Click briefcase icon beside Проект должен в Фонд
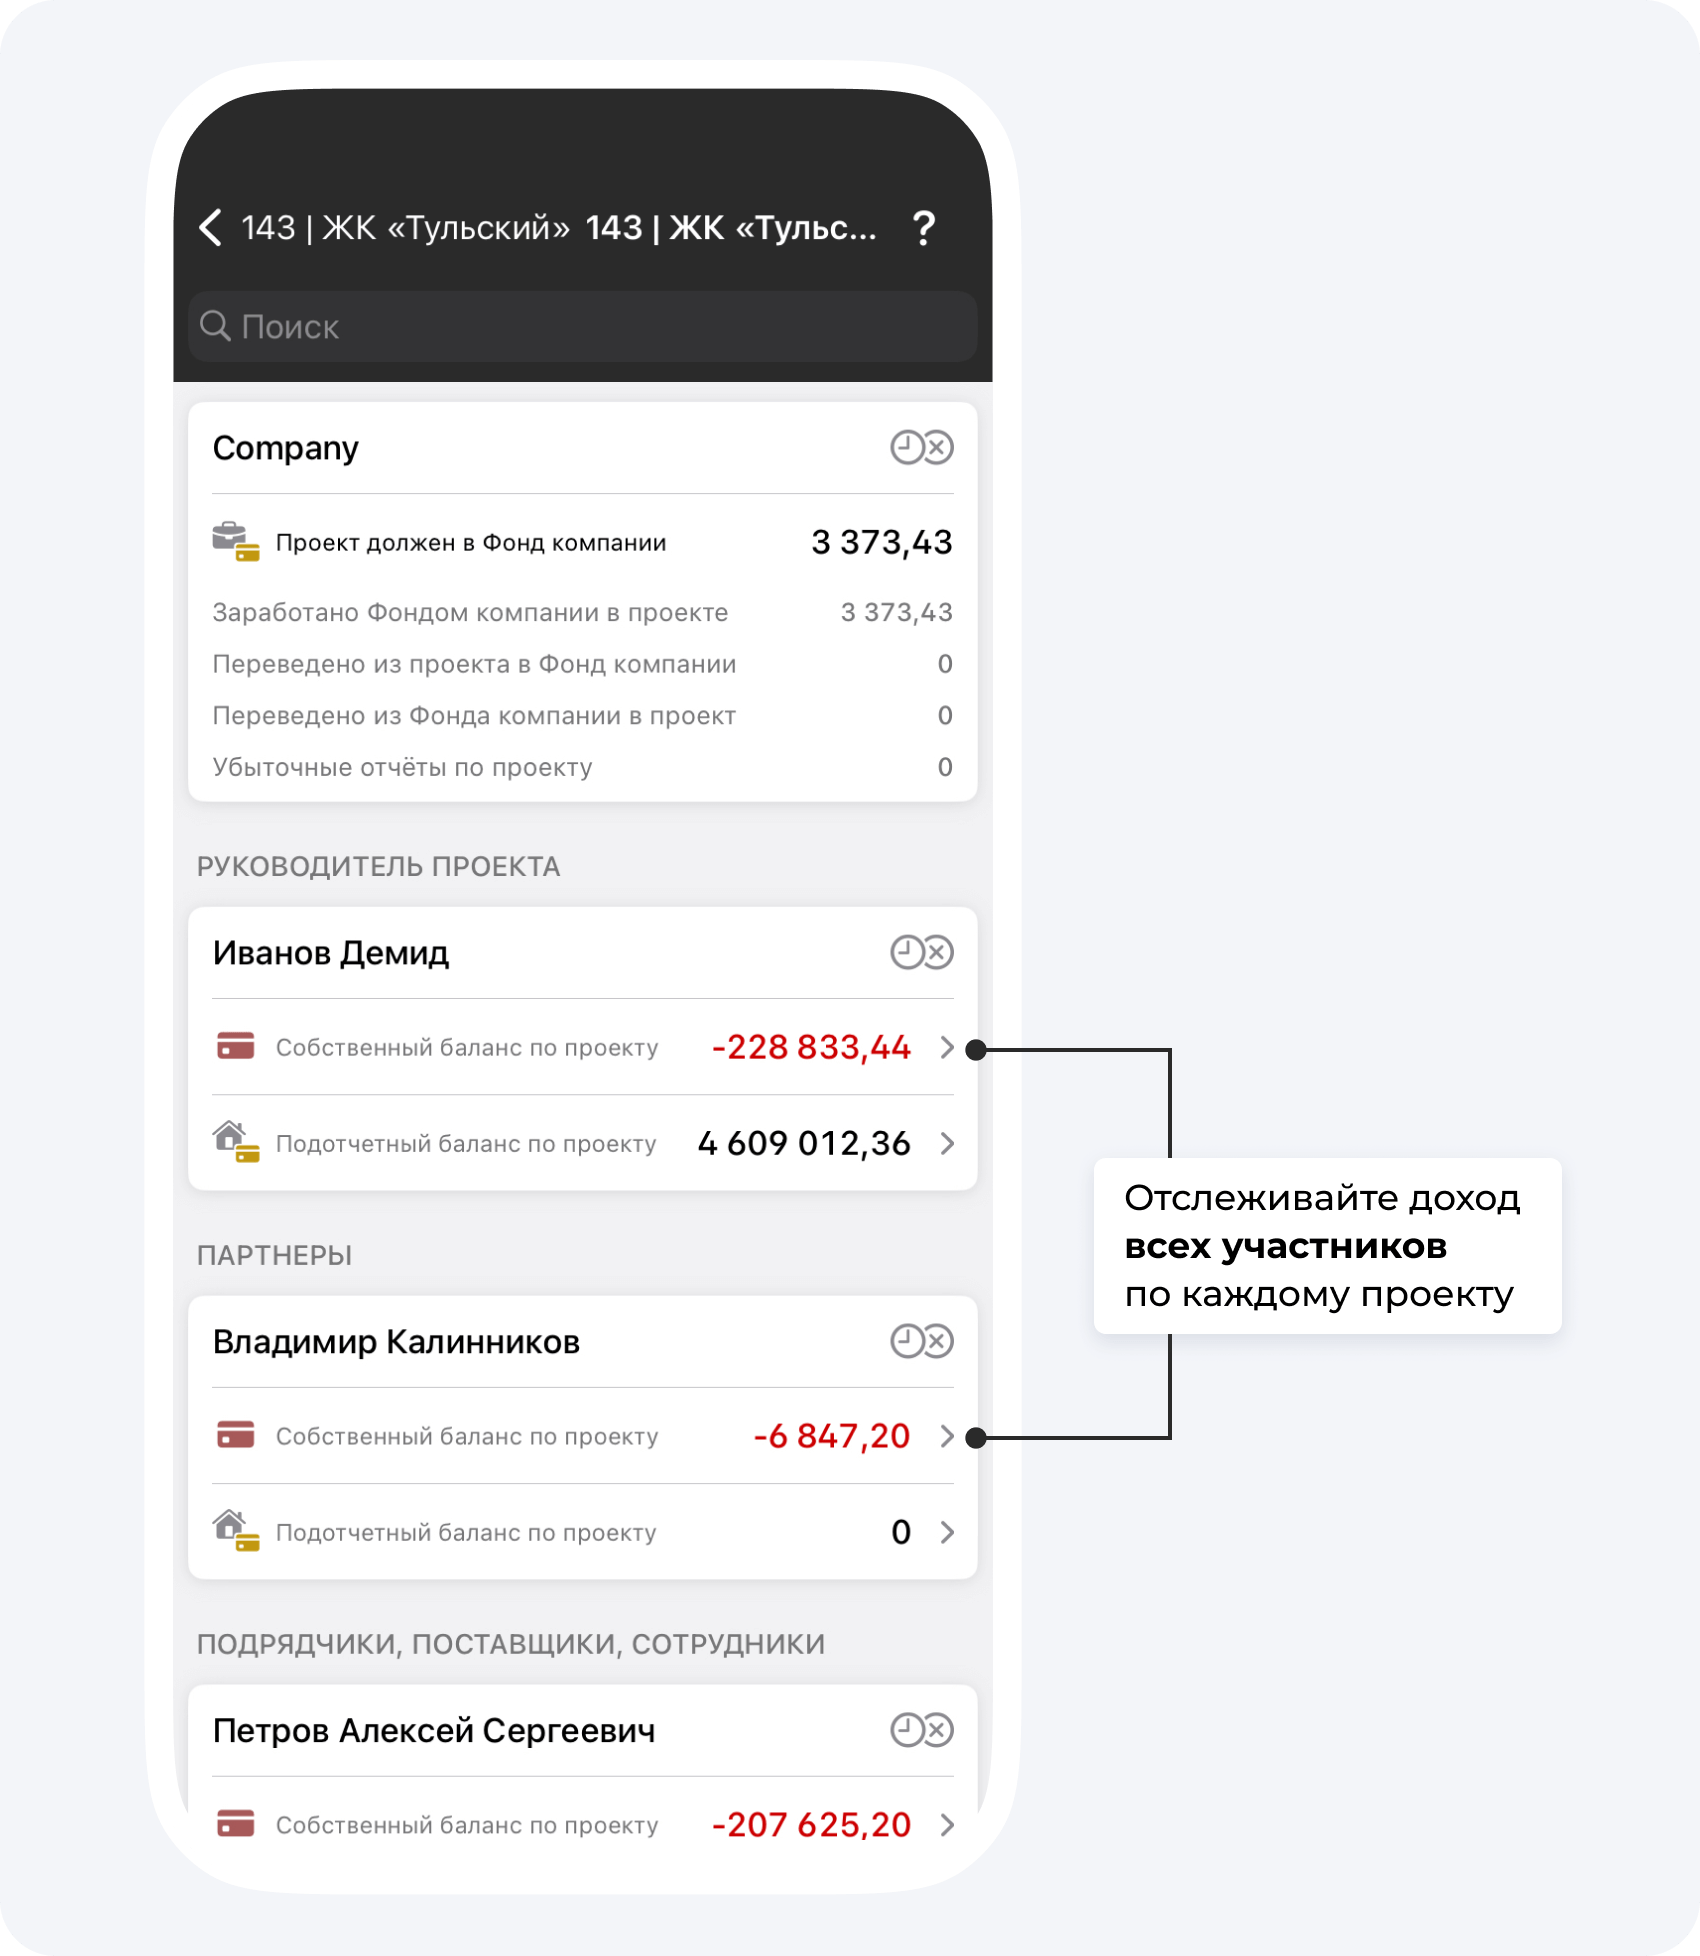Image resolution: width=1700 pixels, height=1956 pixels. coord(235,542)
